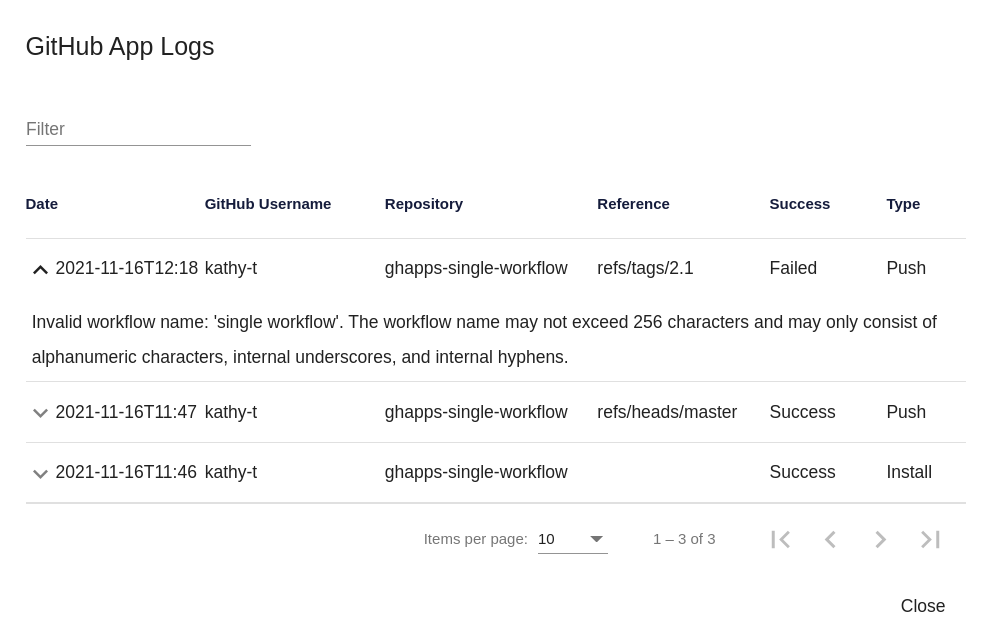Viewport: 990px width, 632px height.
Task: Go to previous page of logs
Action: (830, 539)
